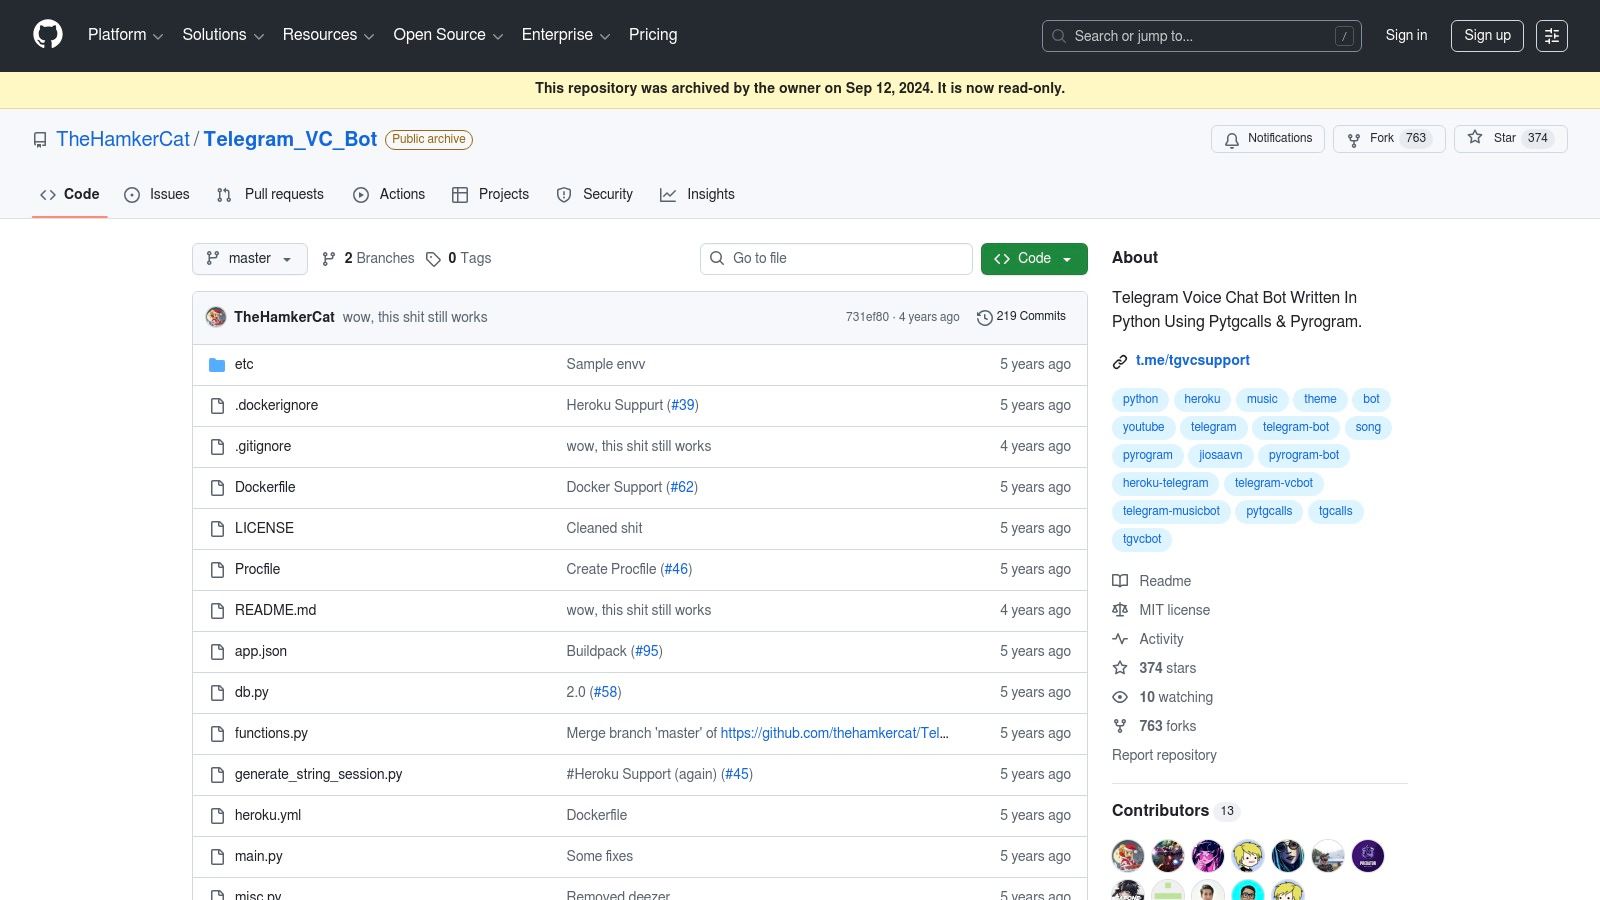
Task: Open the TheHamkerCat owner link
Action: tap(123, 140)
